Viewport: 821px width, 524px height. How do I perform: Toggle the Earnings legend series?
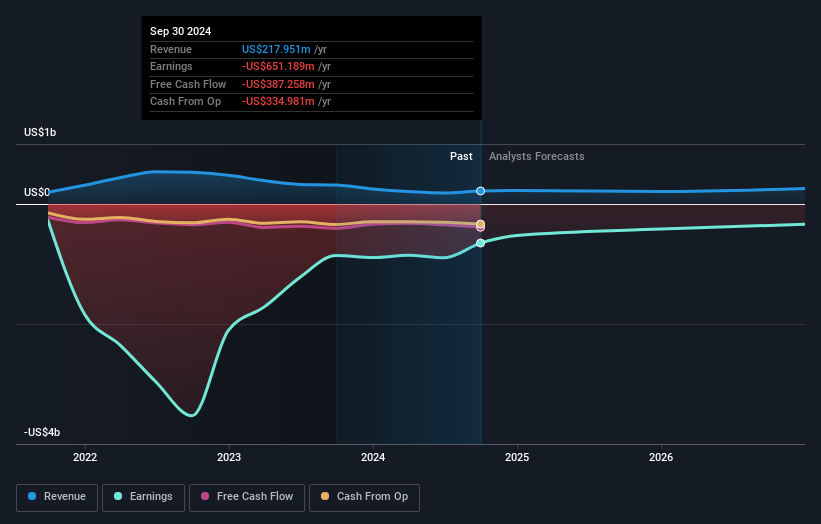[143, 497]
